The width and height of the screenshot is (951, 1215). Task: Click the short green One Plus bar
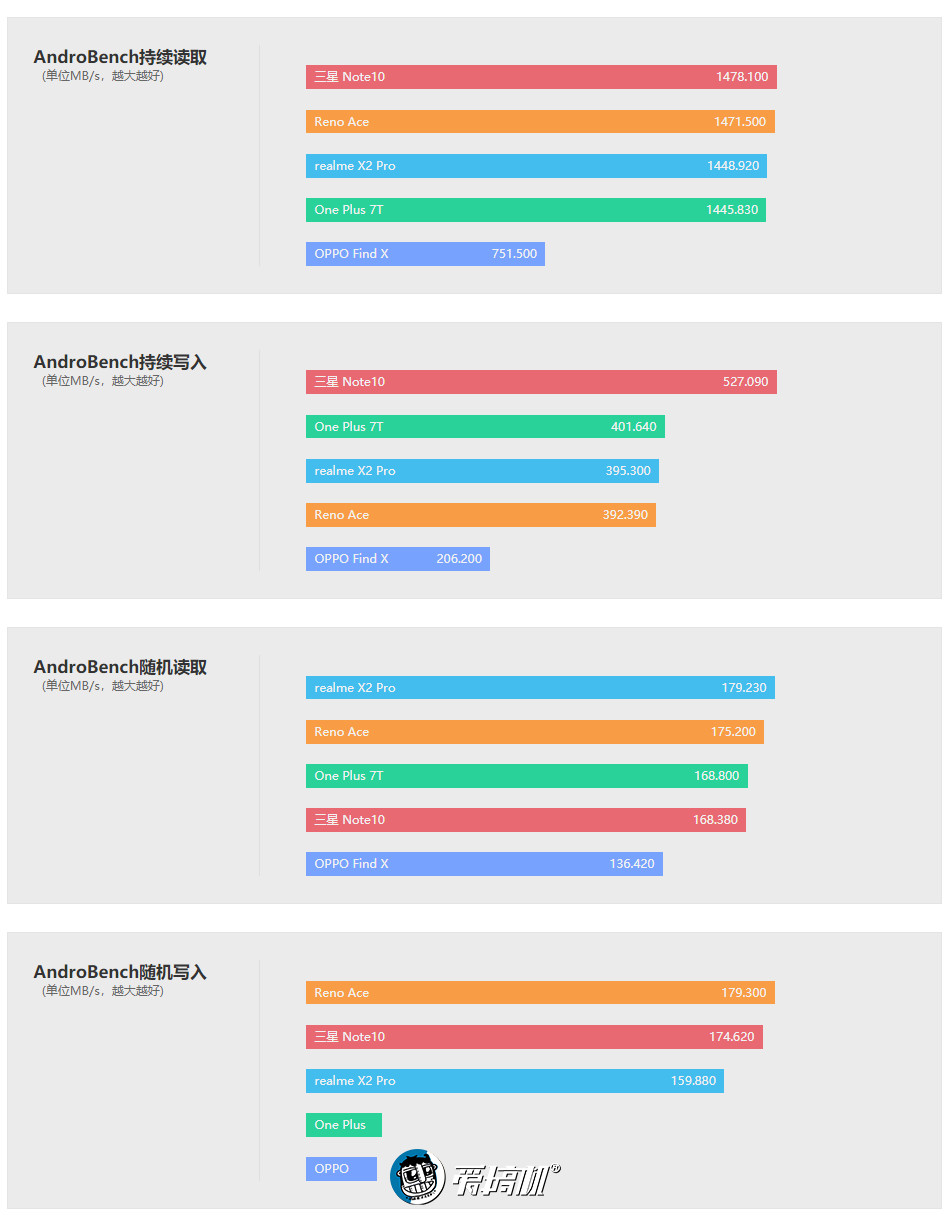[x=343, y=1125]
